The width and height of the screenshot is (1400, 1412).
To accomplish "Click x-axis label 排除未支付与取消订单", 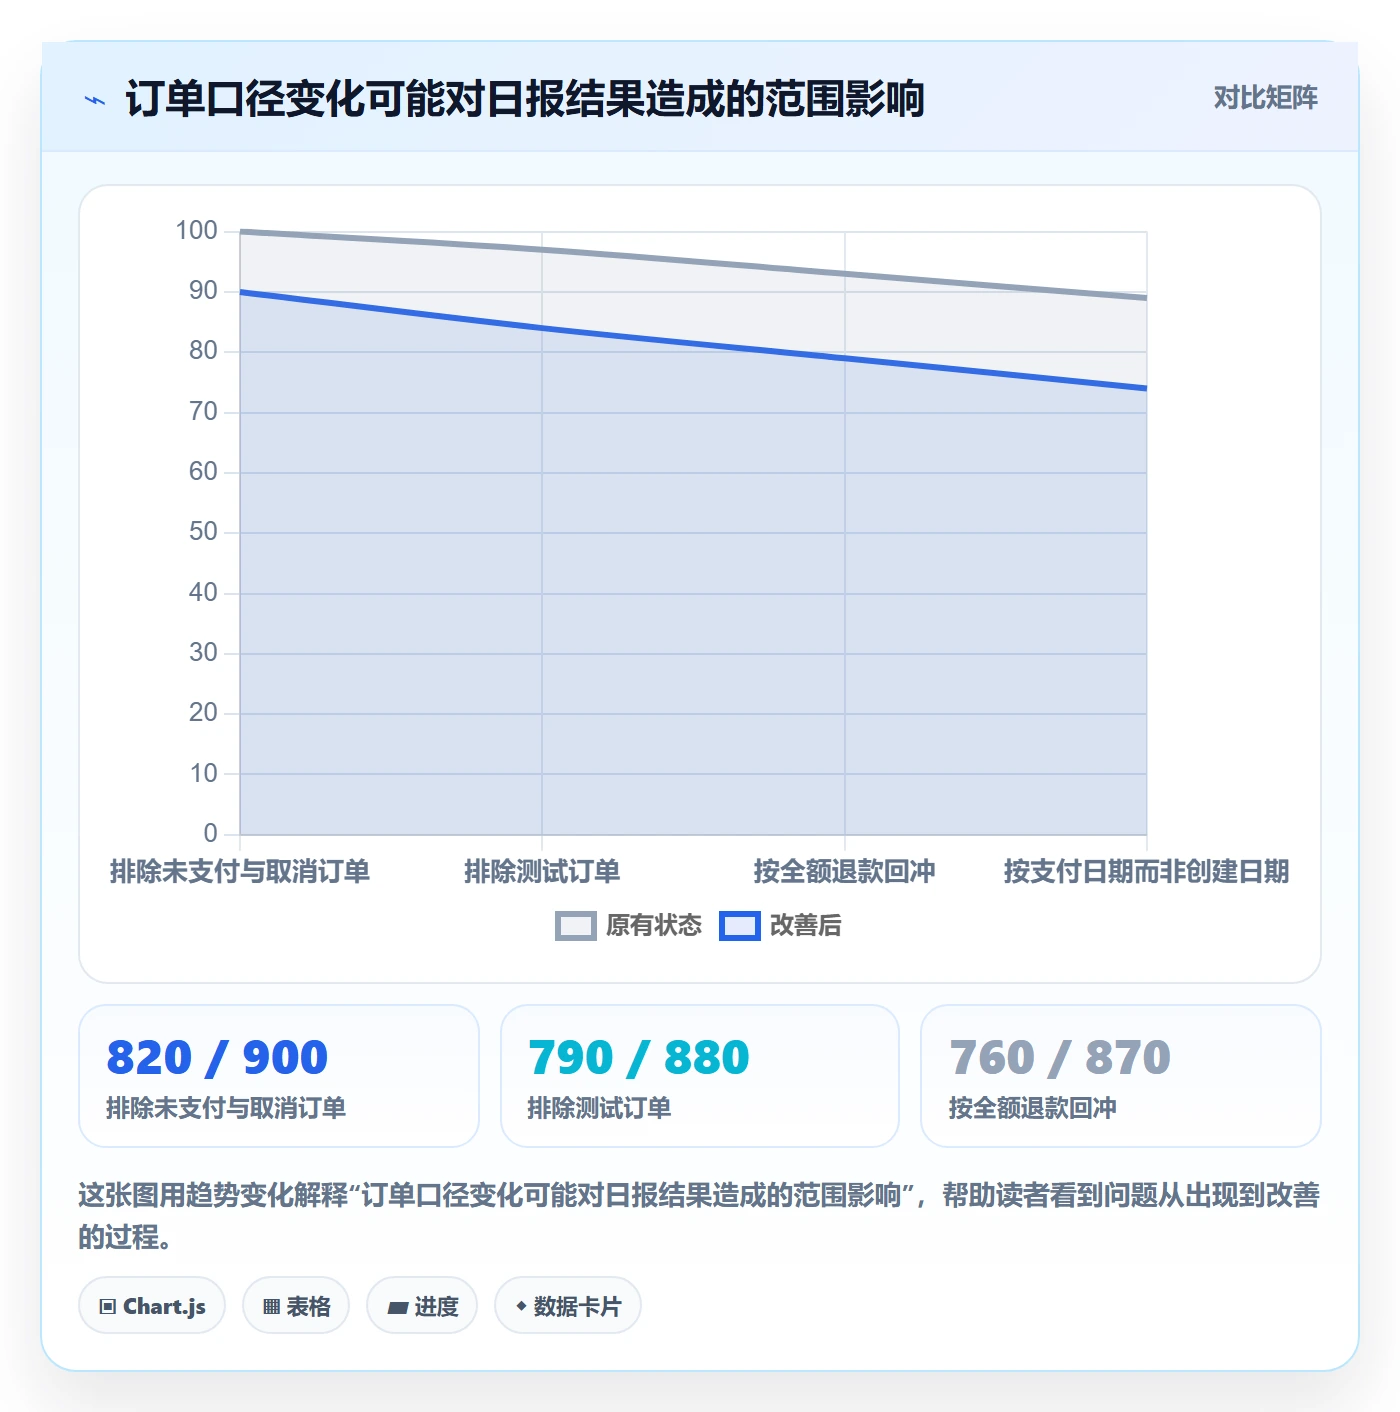I will pos(240,872).
